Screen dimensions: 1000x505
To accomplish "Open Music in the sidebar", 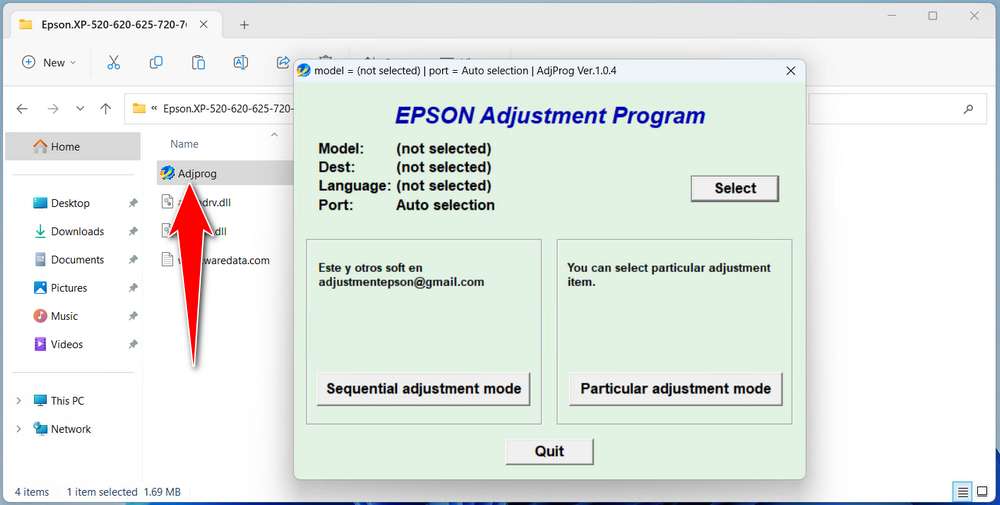I will pyautogui.click(x=64, y=316).
